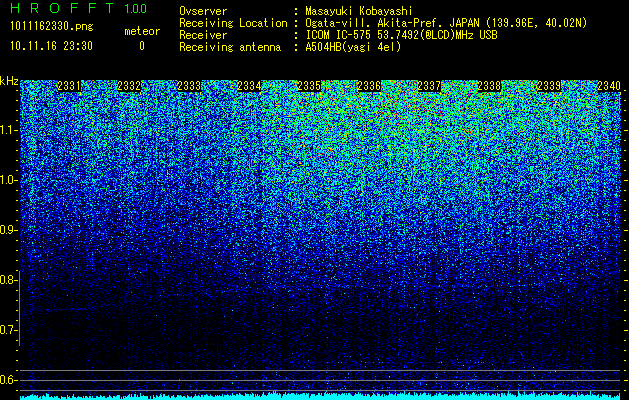Viewport: 629px width, 400px height.
Task: Click time marker 2334
Action: click(249, 86)
